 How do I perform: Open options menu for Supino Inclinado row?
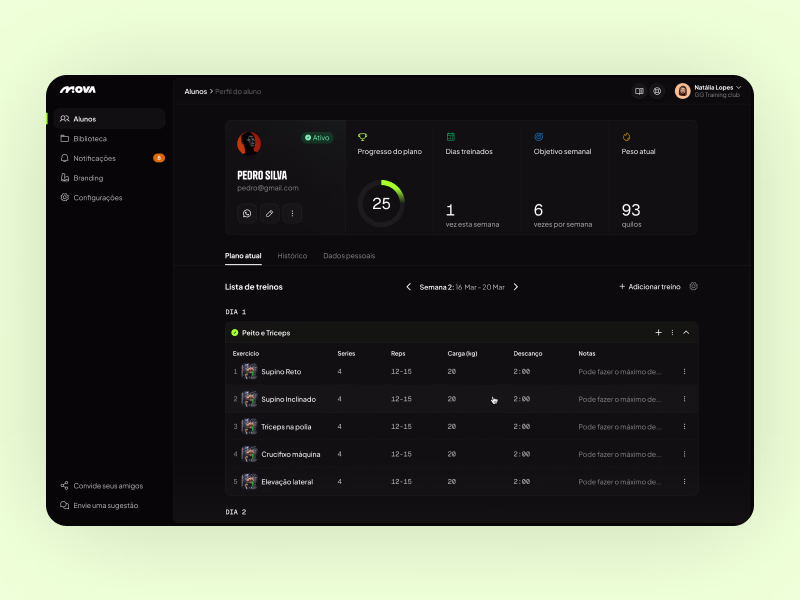684,399
